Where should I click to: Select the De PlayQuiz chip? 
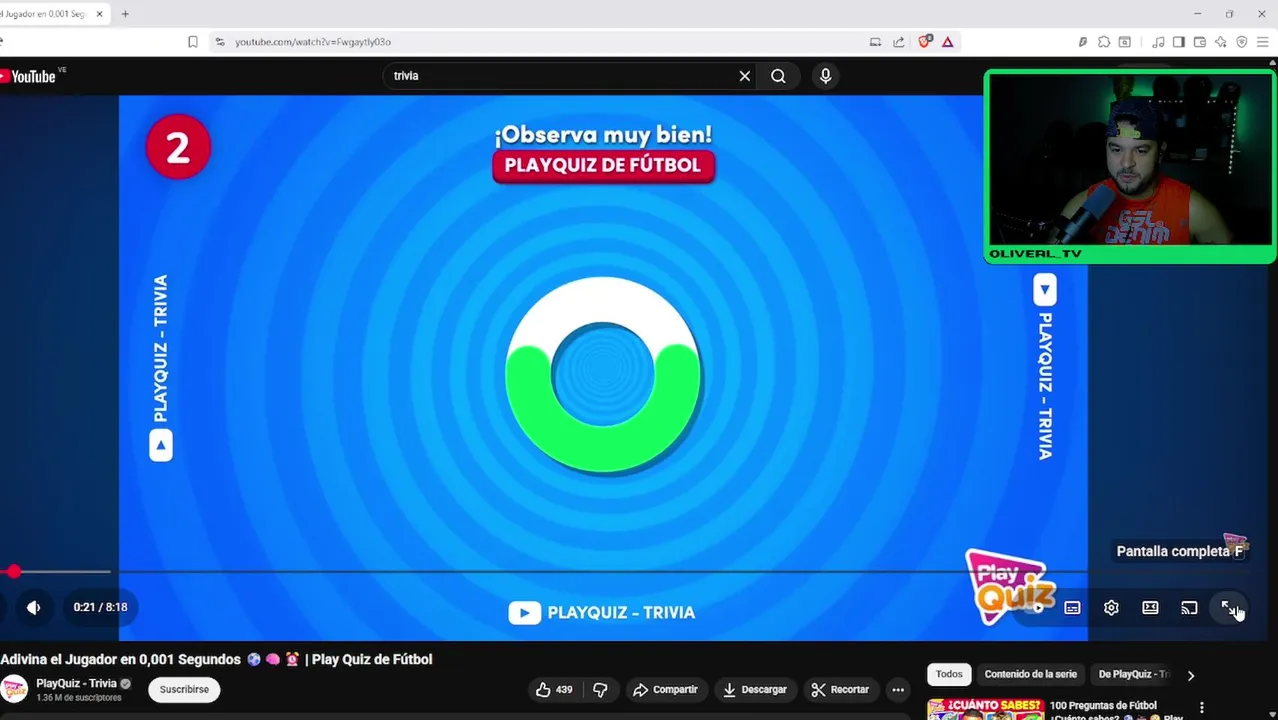1133,674
